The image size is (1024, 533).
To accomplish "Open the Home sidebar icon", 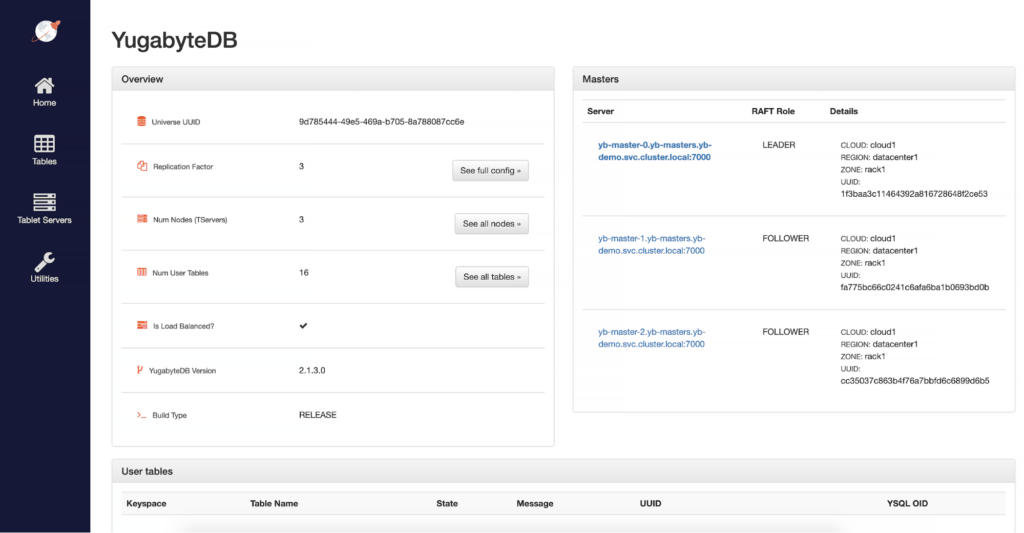I will pyautogui.click(x=44, y=86).
